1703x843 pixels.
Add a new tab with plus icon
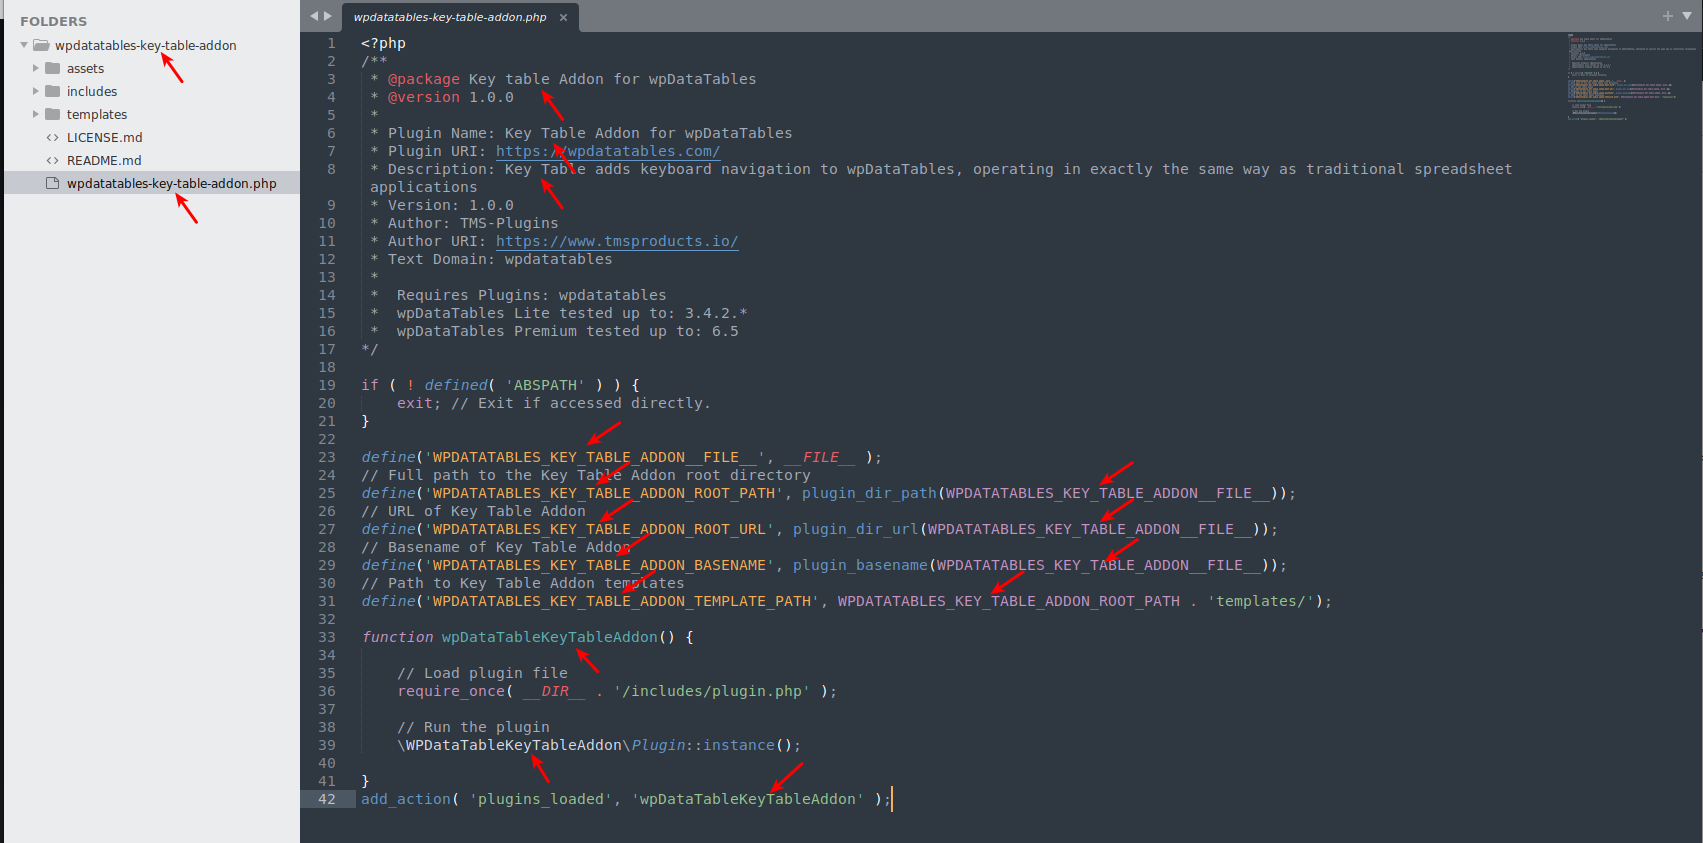(x=1667, y=16)
